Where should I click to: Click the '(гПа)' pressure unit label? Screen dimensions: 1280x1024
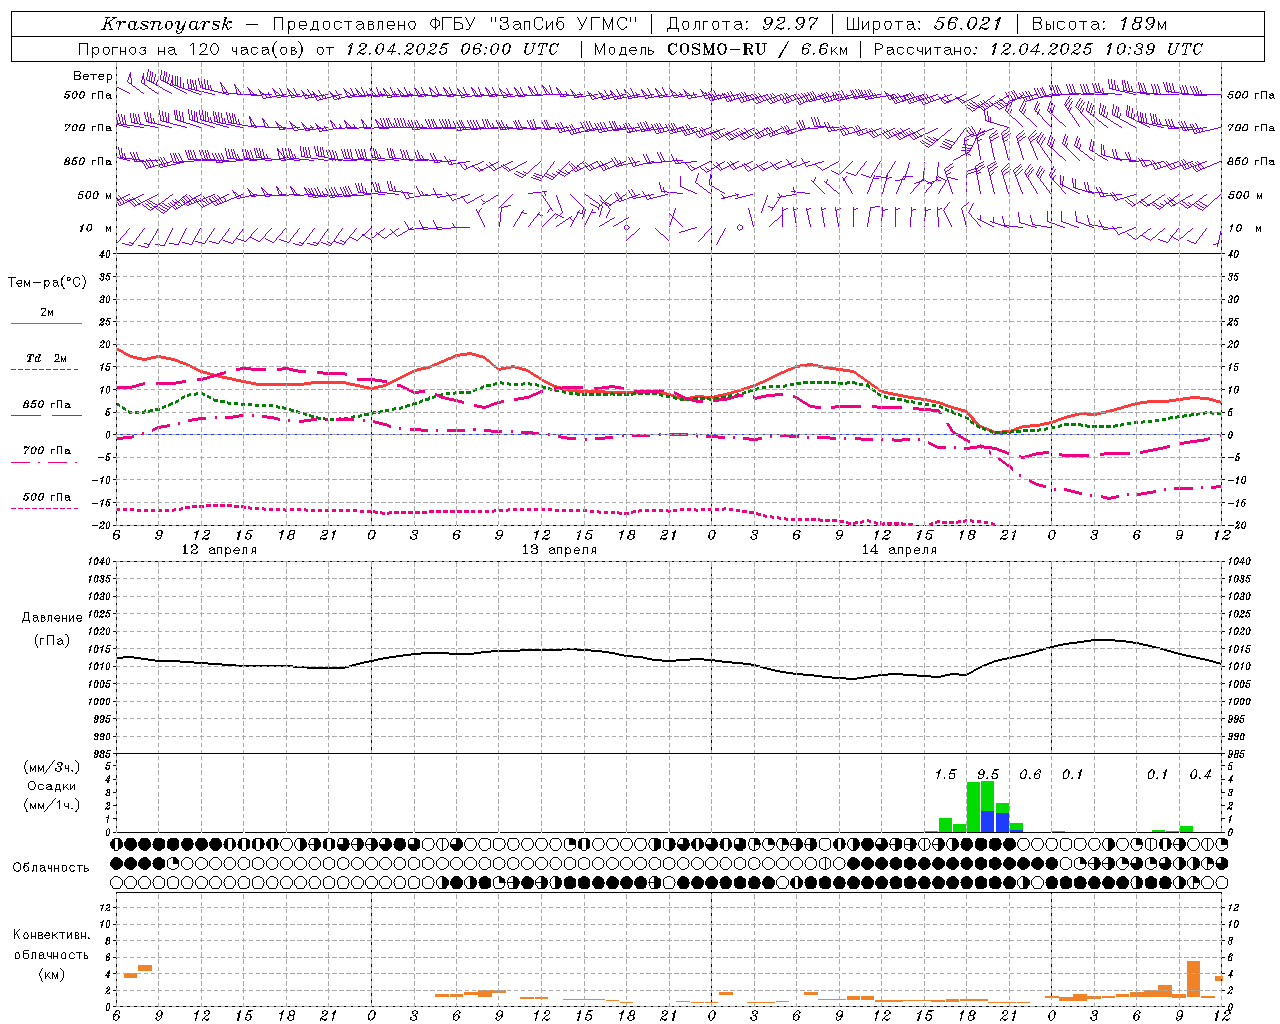click(52, 640)
